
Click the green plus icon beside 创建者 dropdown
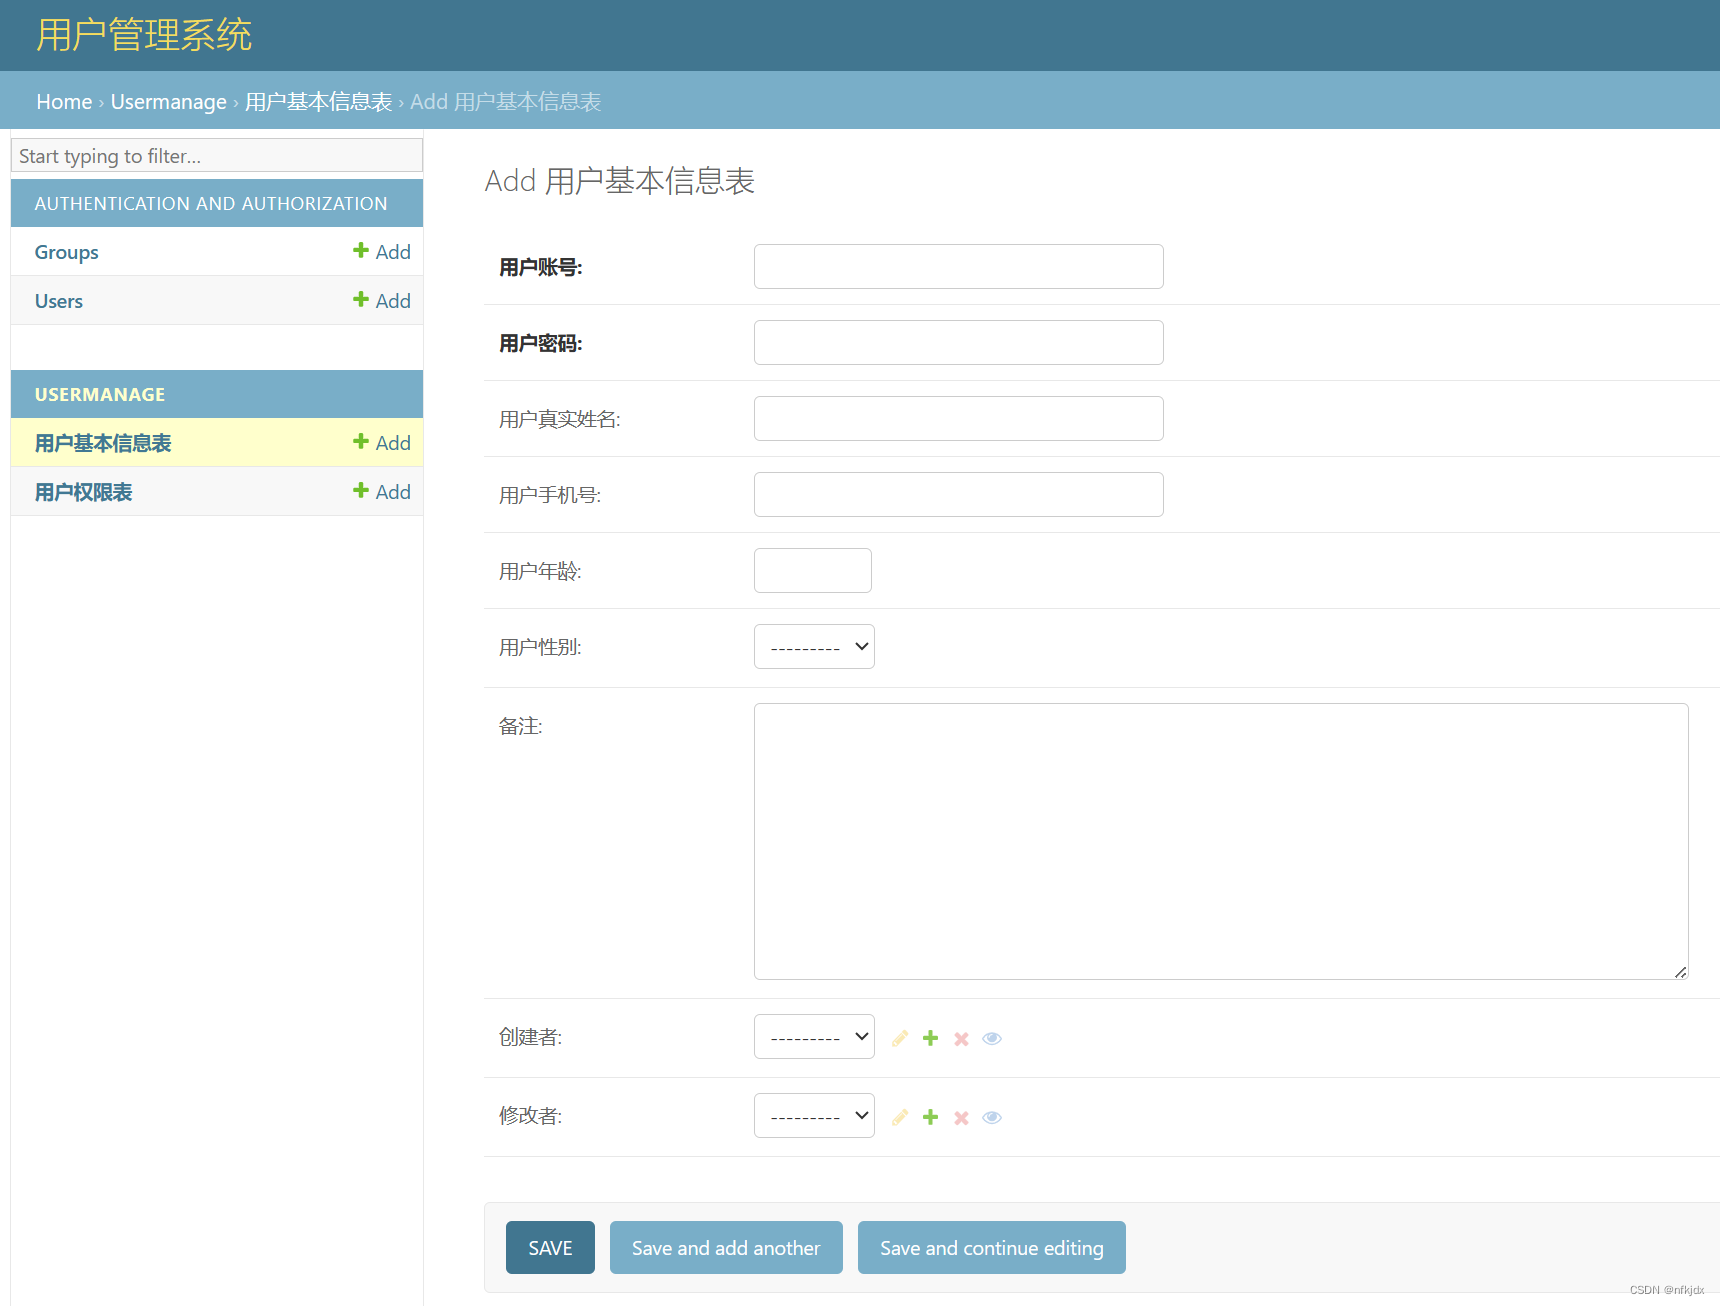point(930,1037)
